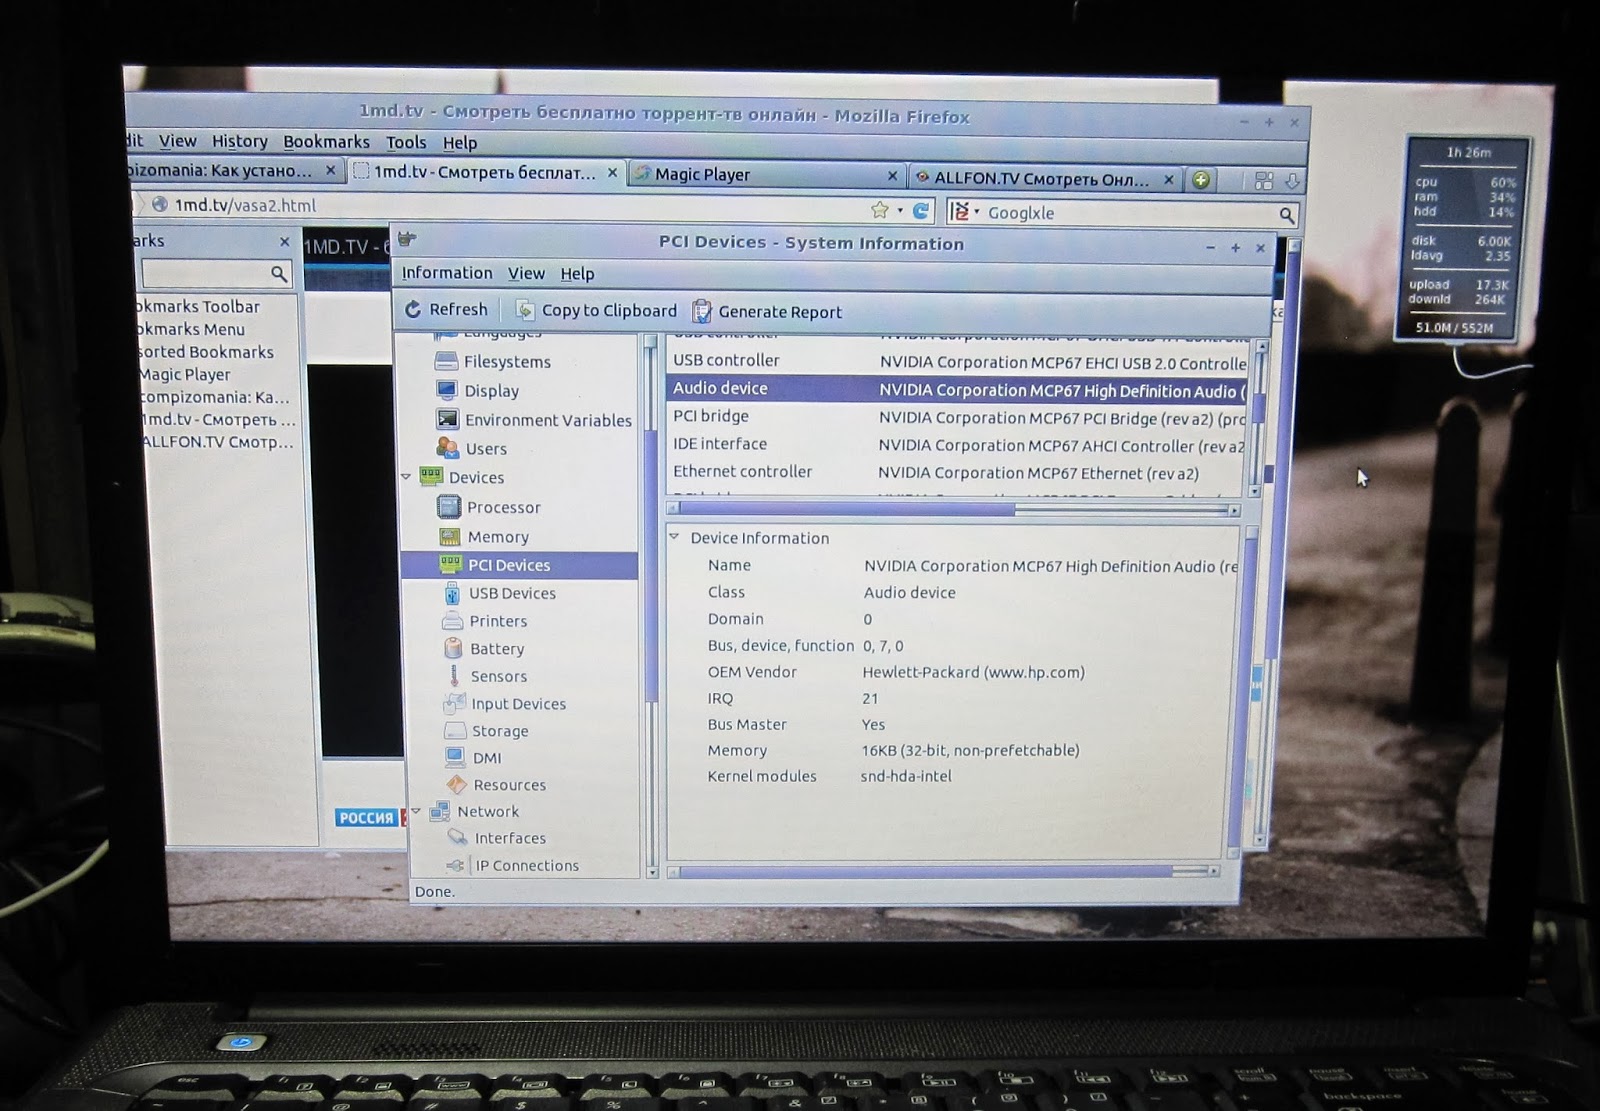Select the Display monitor icon
Image resolution: width=1600 pixels, height=1111 pixels.
coord(447,390)
